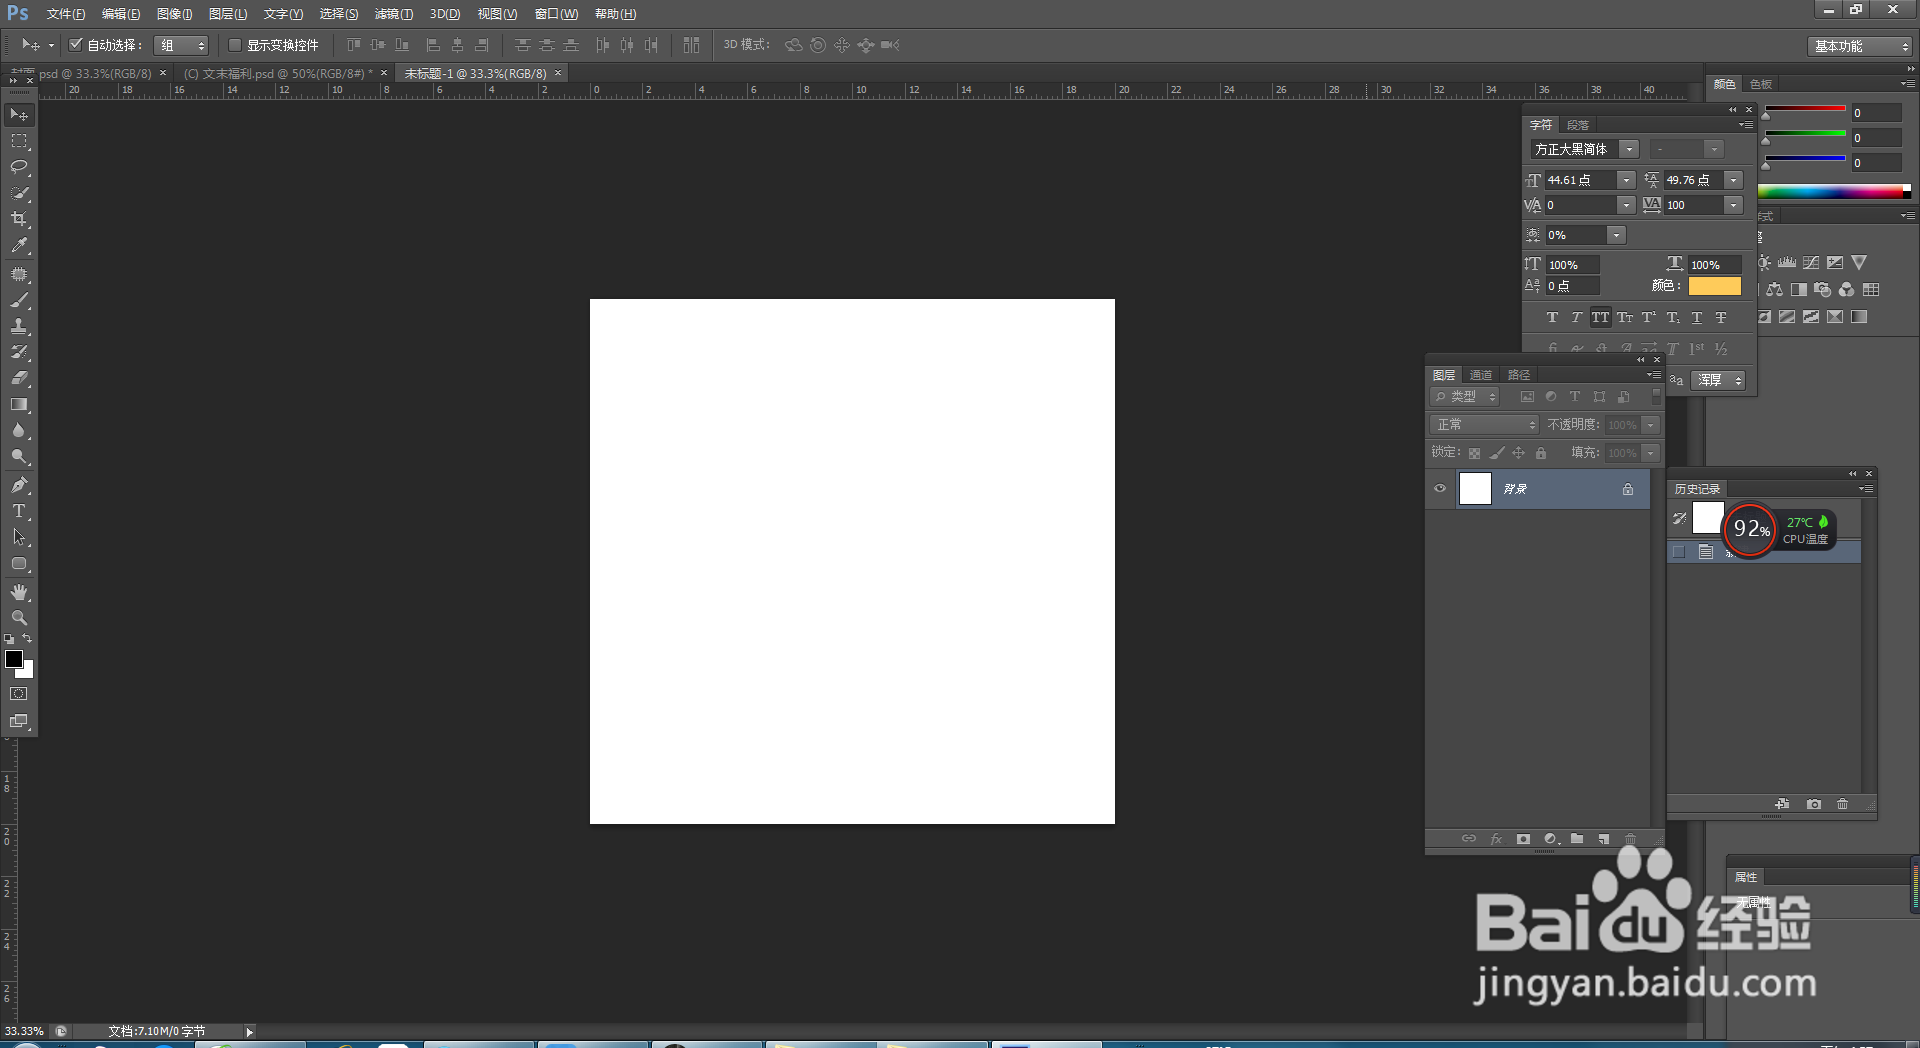The width and height of the screenshot is (1920, 1048).
Task: Select the Clone Stamp tool
Action: [x=19, y=326]
